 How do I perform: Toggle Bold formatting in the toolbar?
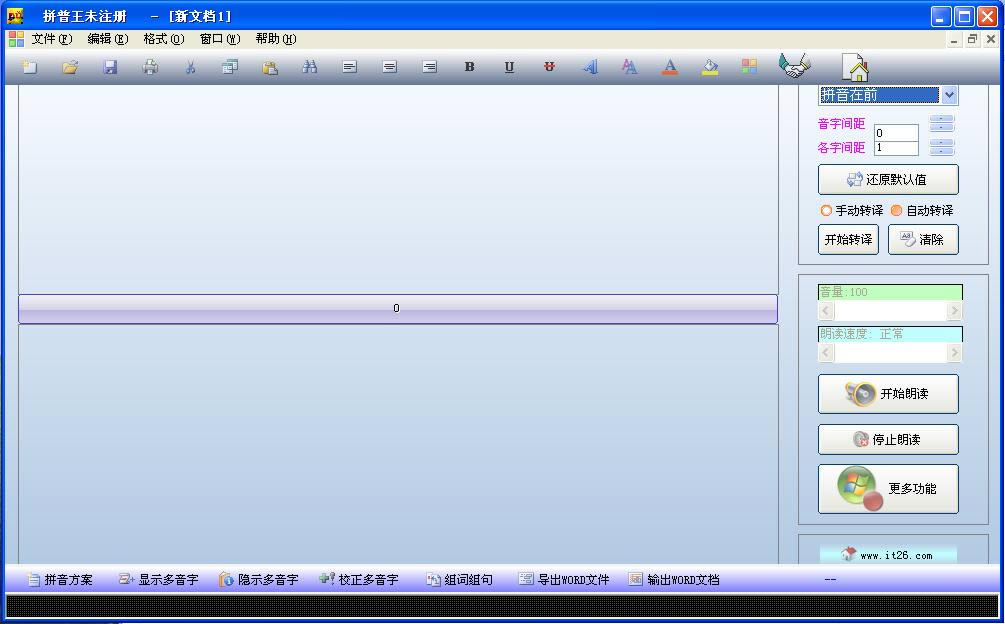click(x=469, y=67)
